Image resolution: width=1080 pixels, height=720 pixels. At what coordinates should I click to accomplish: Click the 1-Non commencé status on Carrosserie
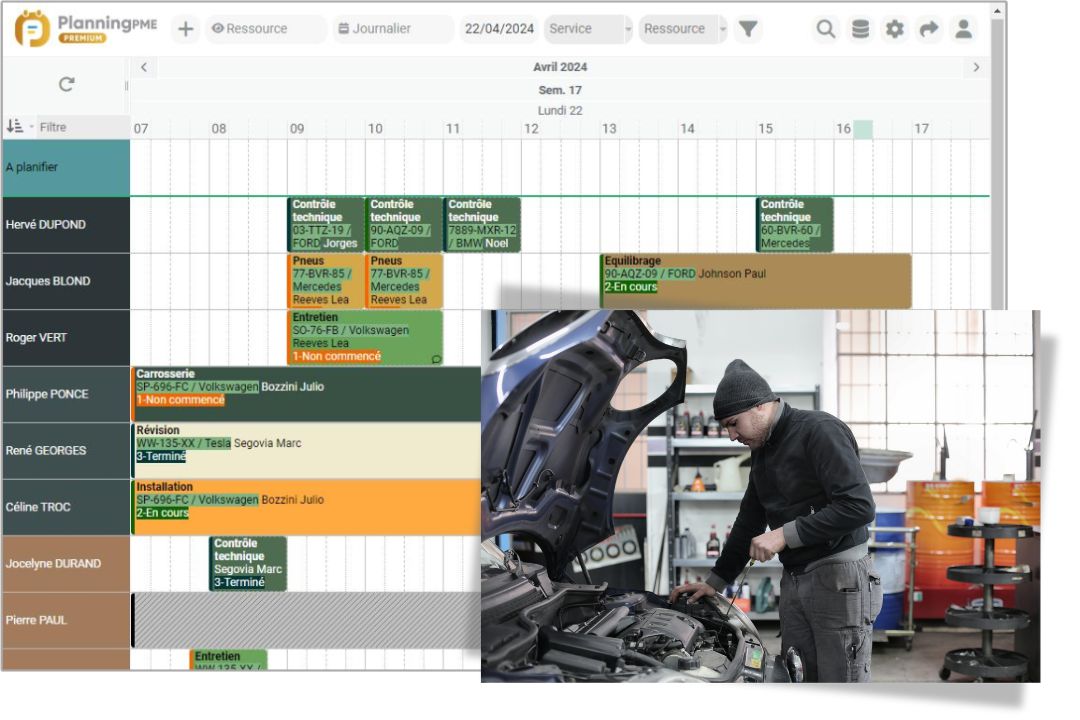point(180,400)
